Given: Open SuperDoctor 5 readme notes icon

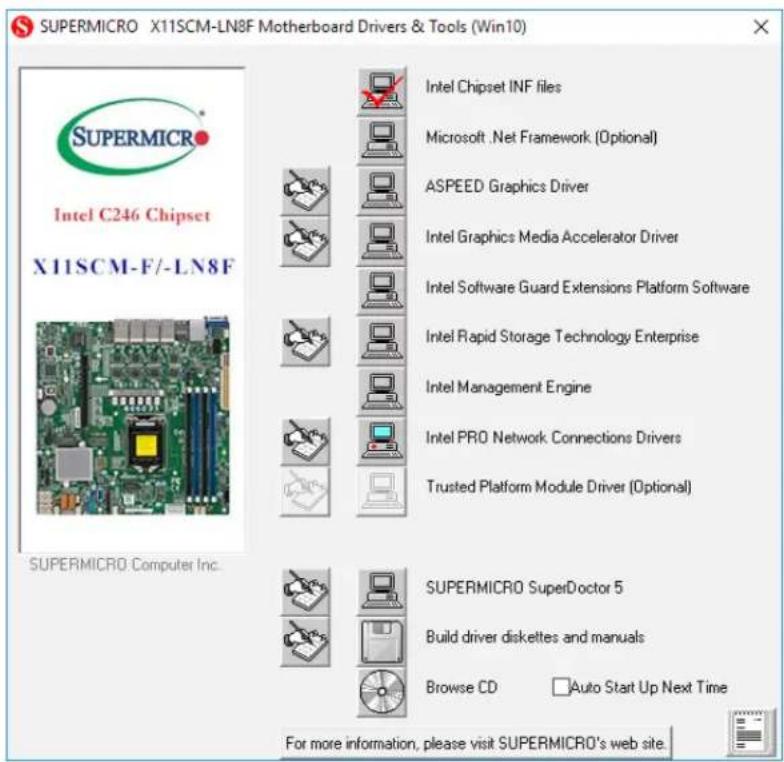Looking at the screenshot, I should [305, 592].
